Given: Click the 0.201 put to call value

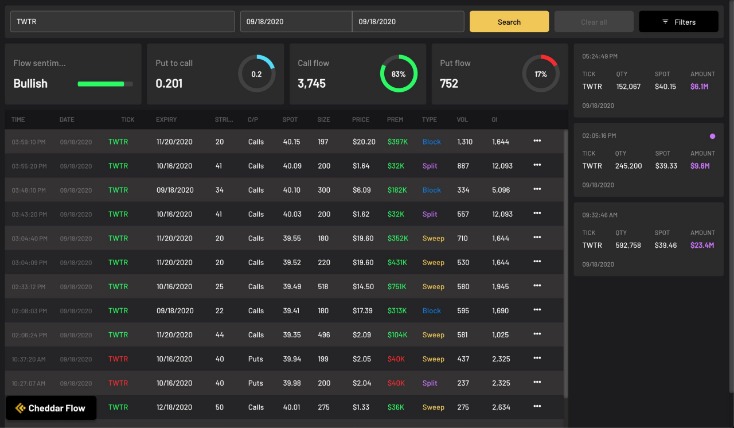Looking at the screenshot, I should tap(169, 83).
